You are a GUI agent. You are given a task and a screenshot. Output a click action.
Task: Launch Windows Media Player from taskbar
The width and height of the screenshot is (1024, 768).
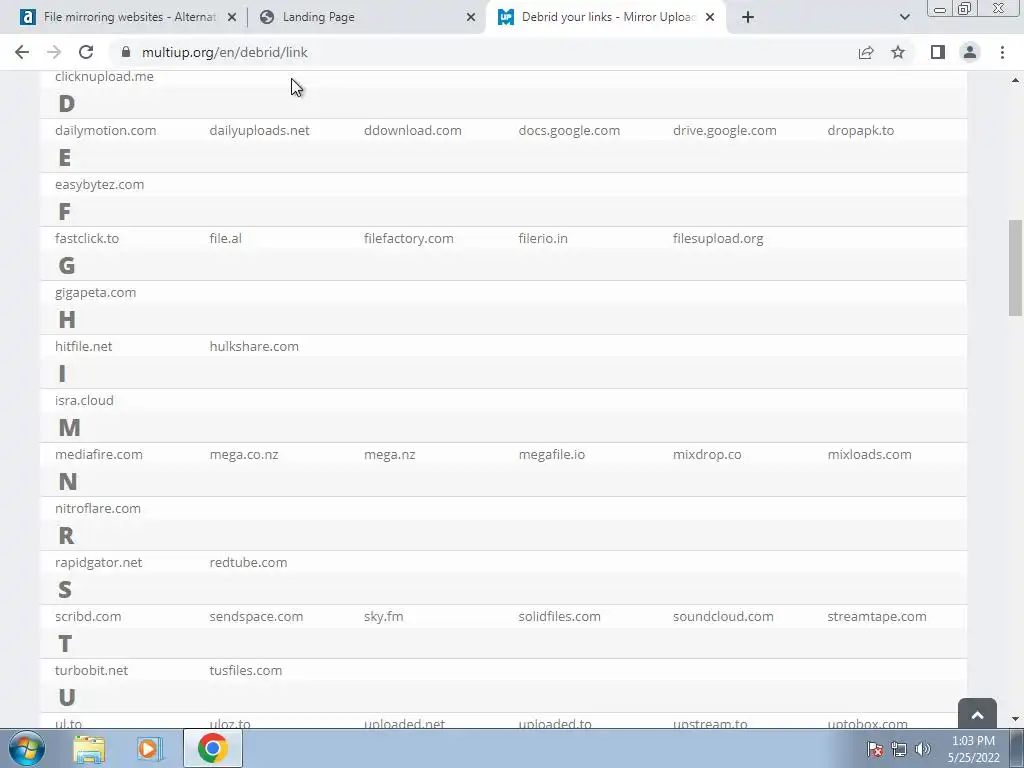click(x=149, y=749)
